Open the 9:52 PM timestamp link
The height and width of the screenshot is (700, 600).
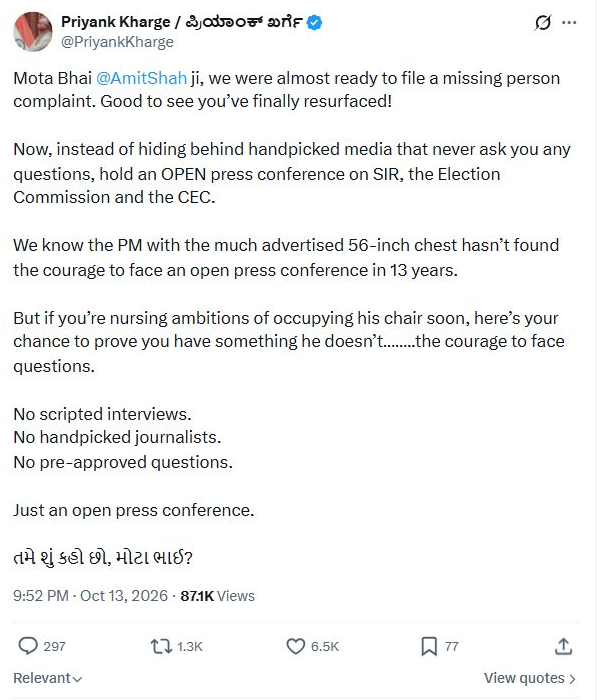click(x=41, y=596)
